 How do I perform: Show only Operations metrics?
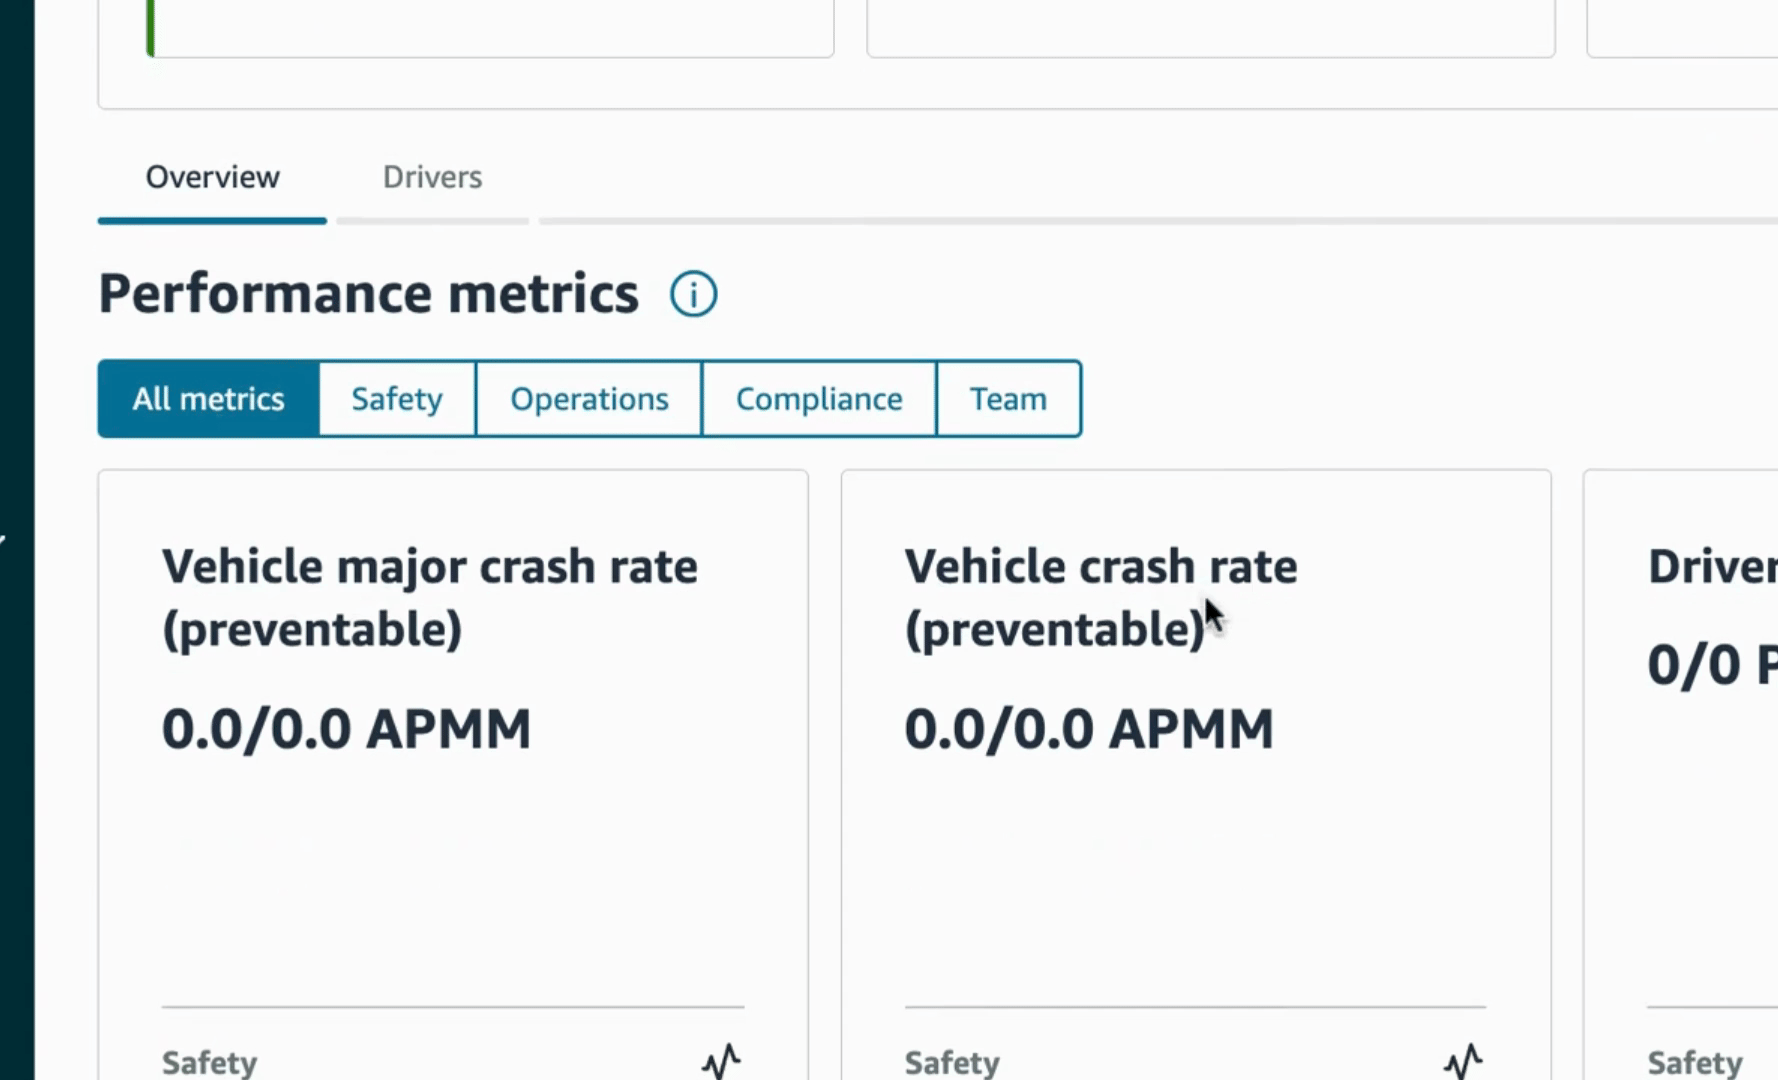[589, 399]
